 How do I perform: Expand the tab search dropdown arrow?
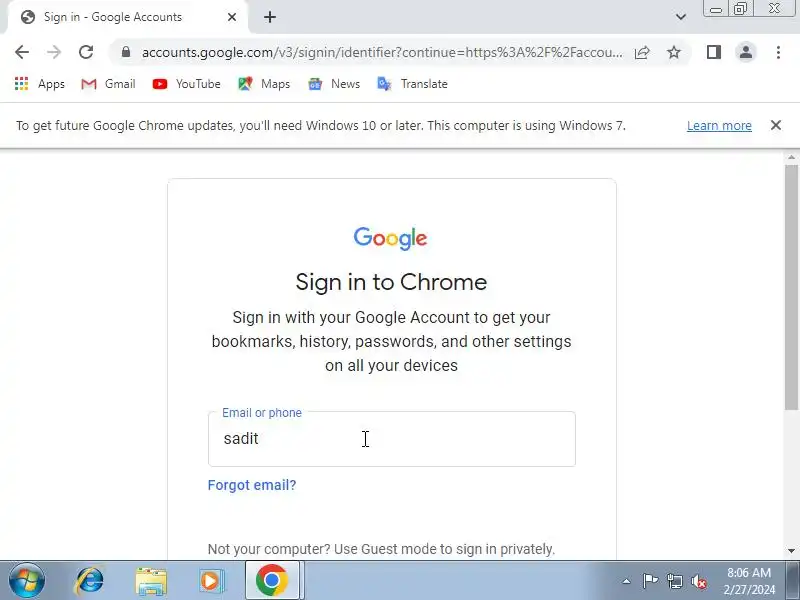[681, 17]
